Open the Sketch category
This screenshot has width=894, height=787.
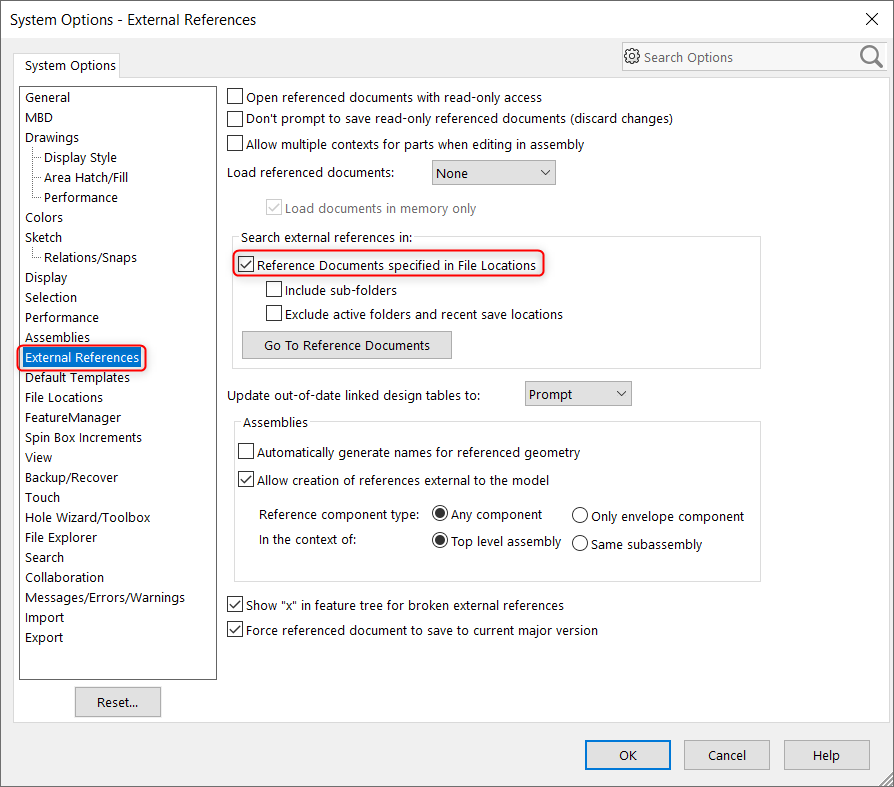pyautogui.click(x=43, y=237)
